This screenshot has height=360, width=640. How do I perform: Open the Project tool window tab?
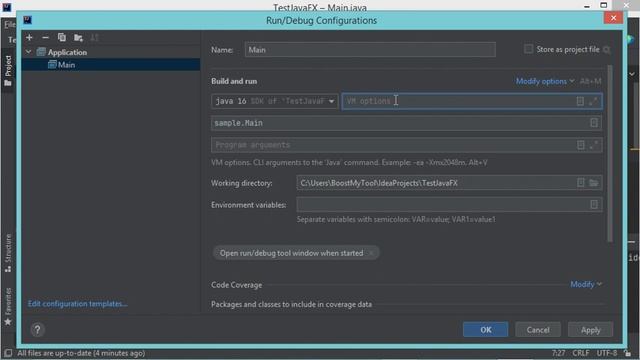tap(8, 71)
